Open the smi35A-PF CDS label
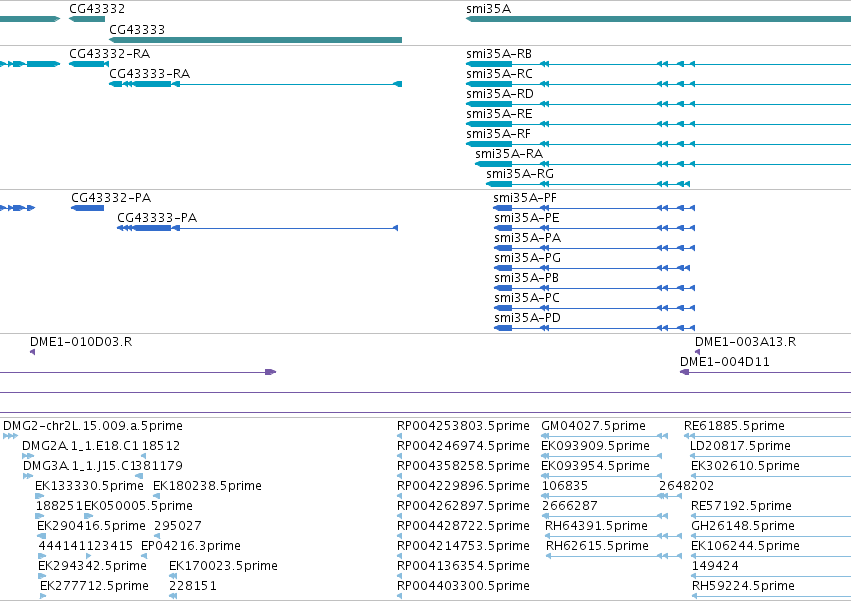This screenshot has height=601, width=851. pos(525,198)
